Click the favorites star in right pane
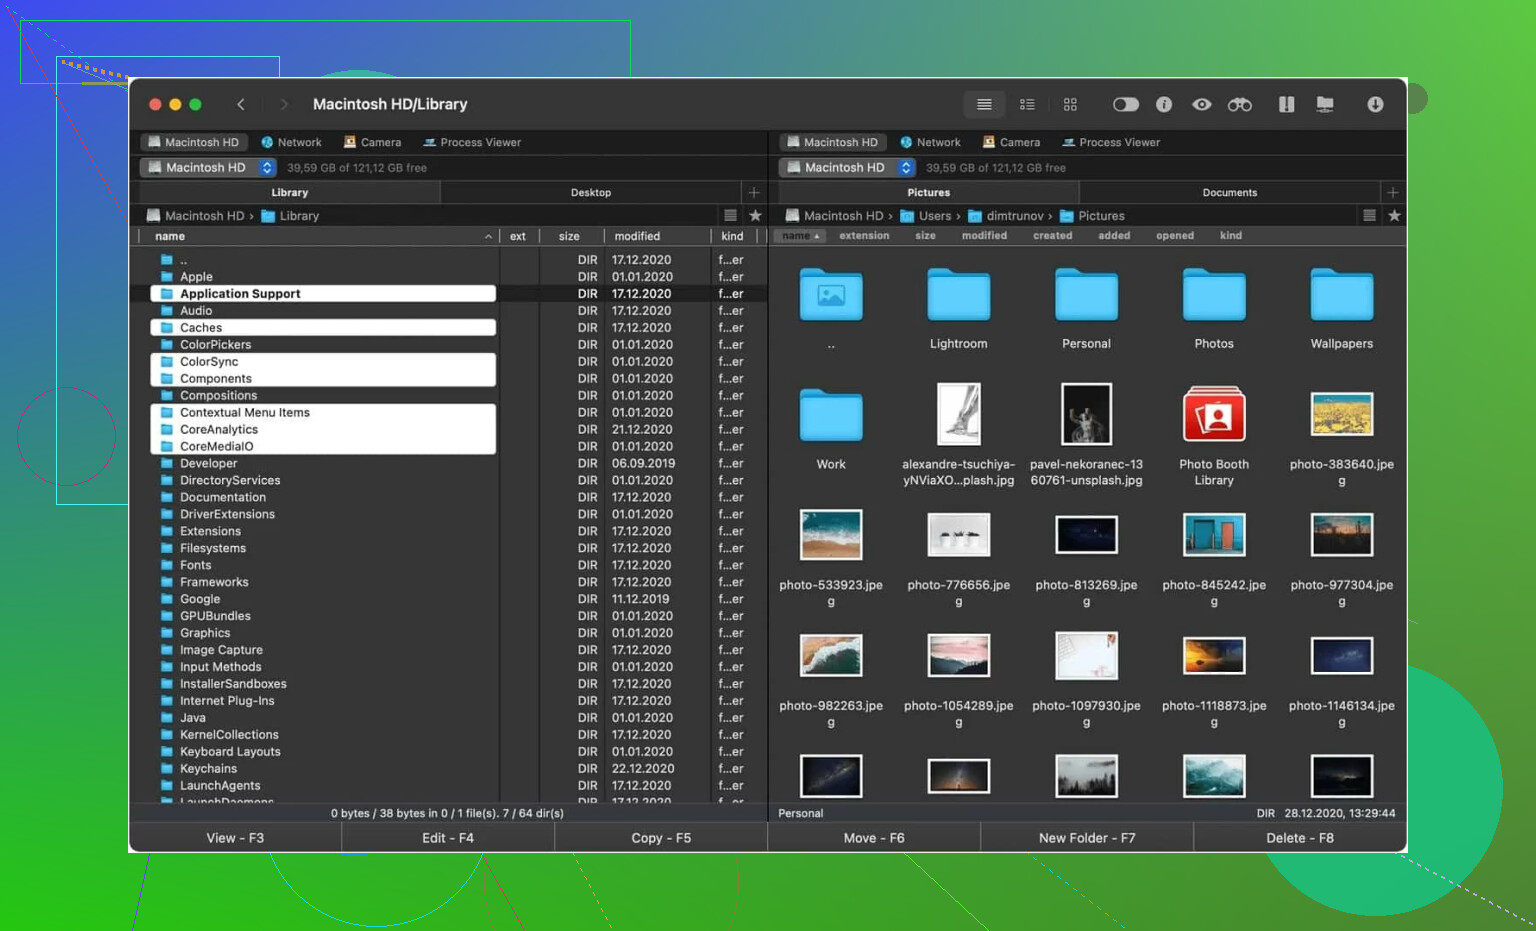 (1394, 216)
